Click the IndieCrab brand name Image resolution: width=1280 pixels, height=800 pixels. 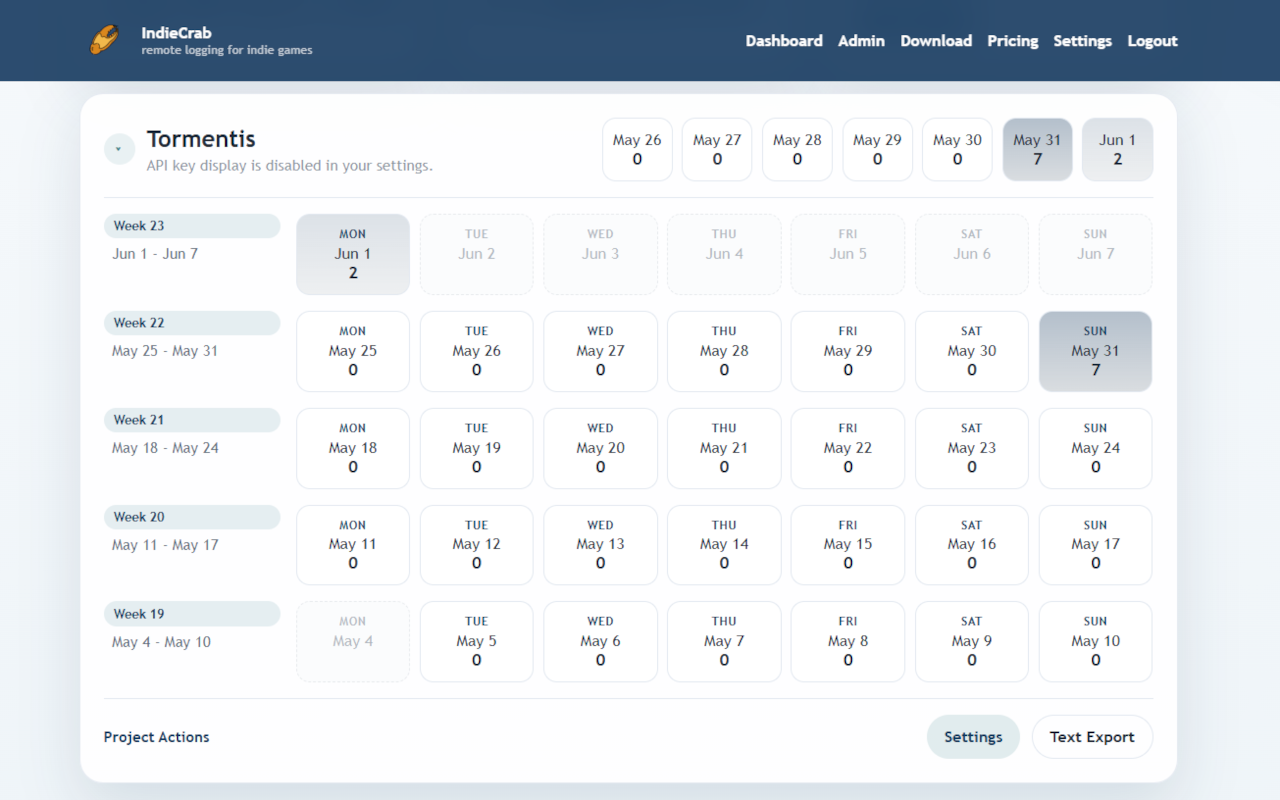[x=176, y=33]
